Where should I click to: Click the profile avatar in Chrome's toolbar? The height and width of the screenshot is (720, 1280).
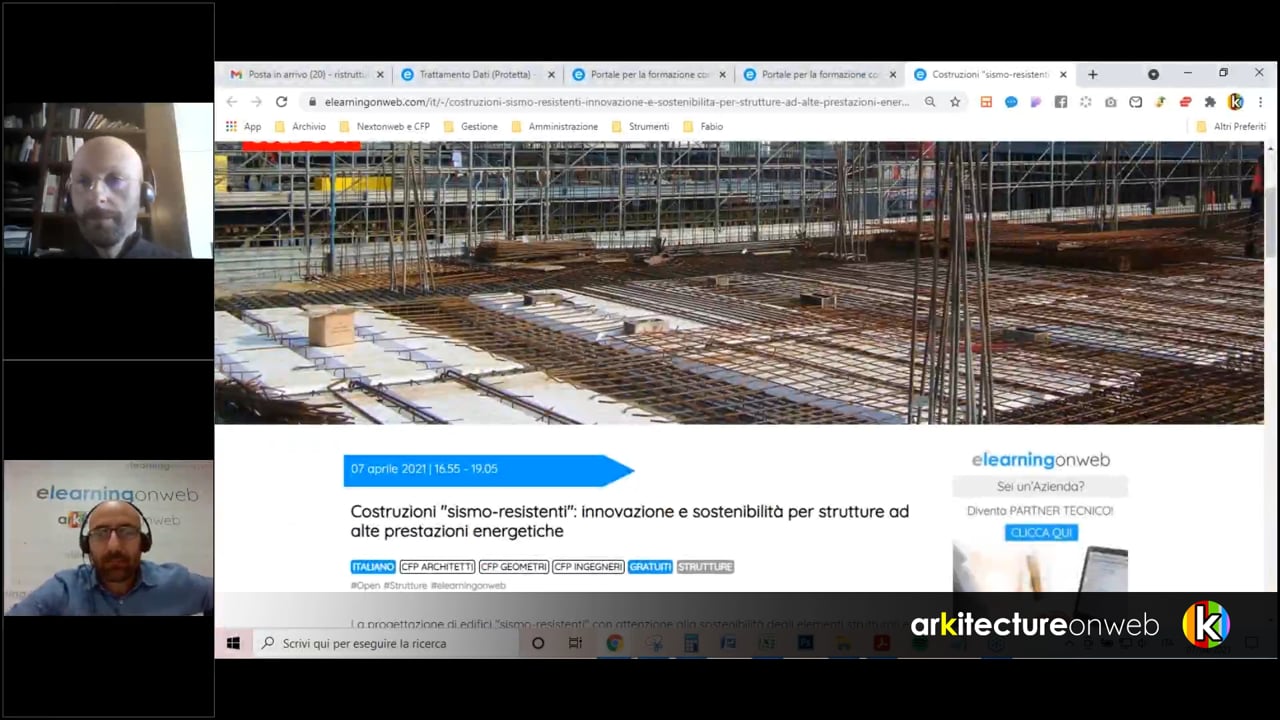[x=1235, y=102]
